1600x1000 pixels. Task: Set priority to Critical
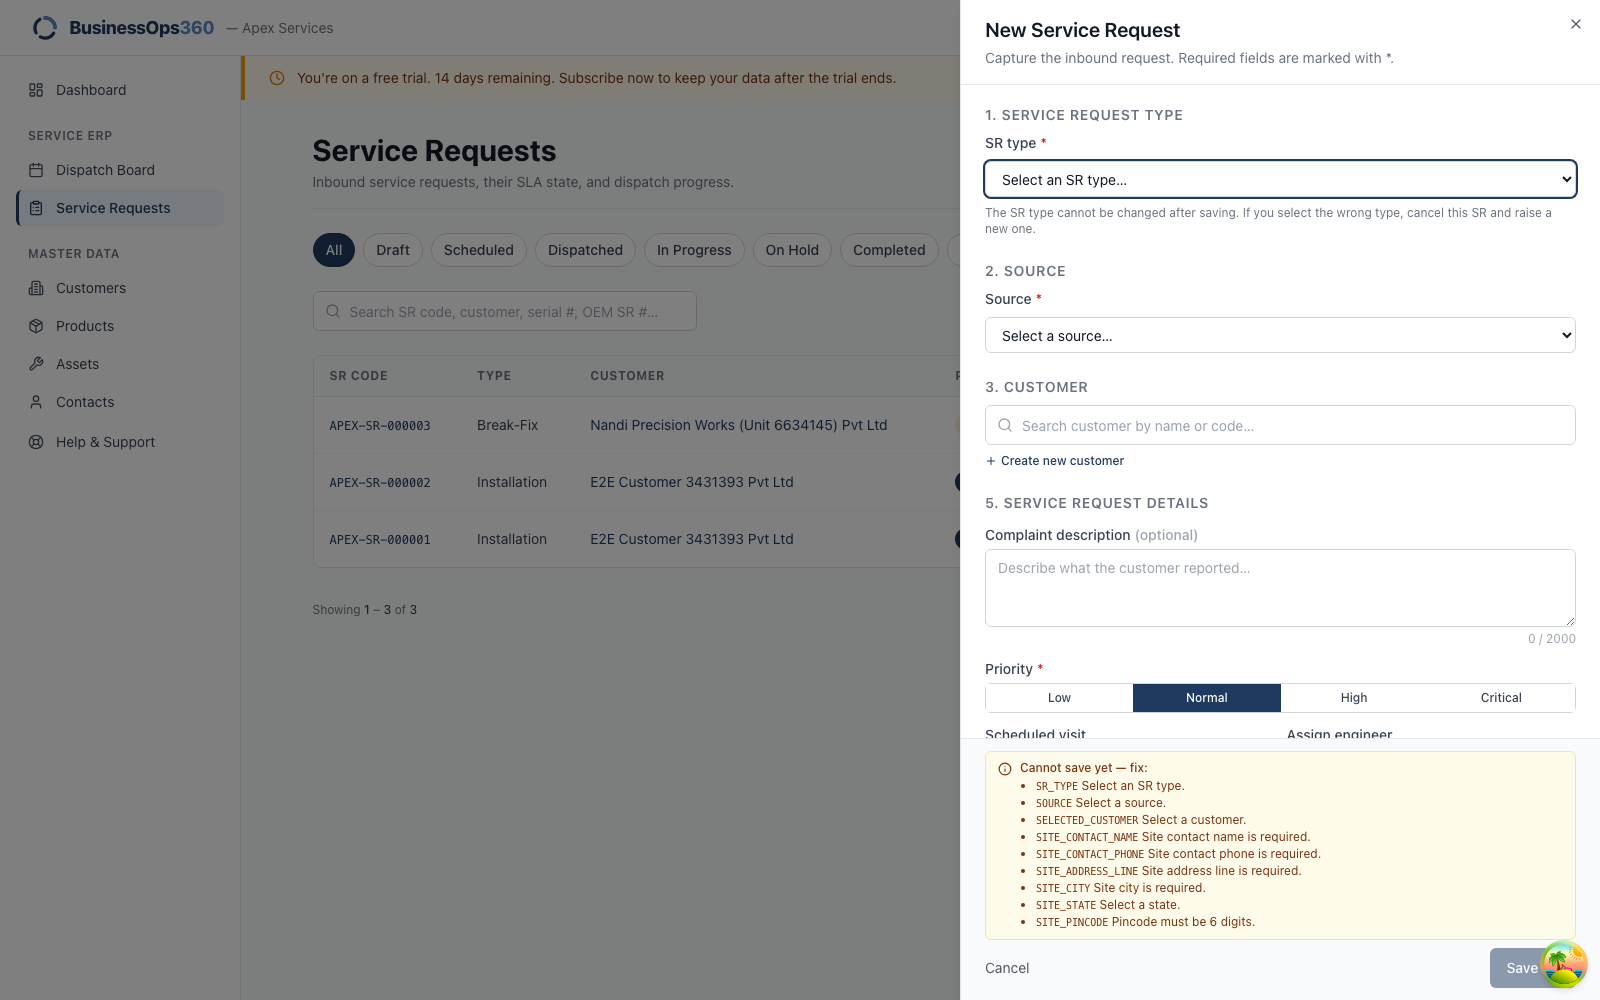[x=1501, y=698]
